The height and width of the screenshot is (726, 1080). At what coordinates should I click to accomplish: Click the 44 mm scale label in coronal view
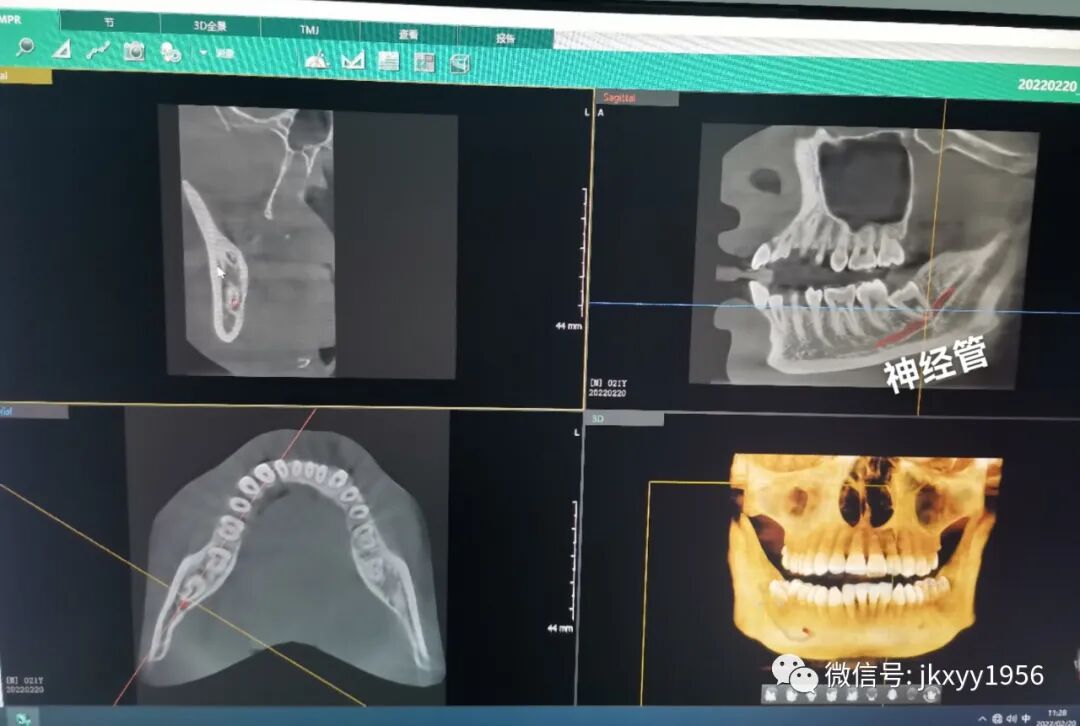tap(569, 326)
